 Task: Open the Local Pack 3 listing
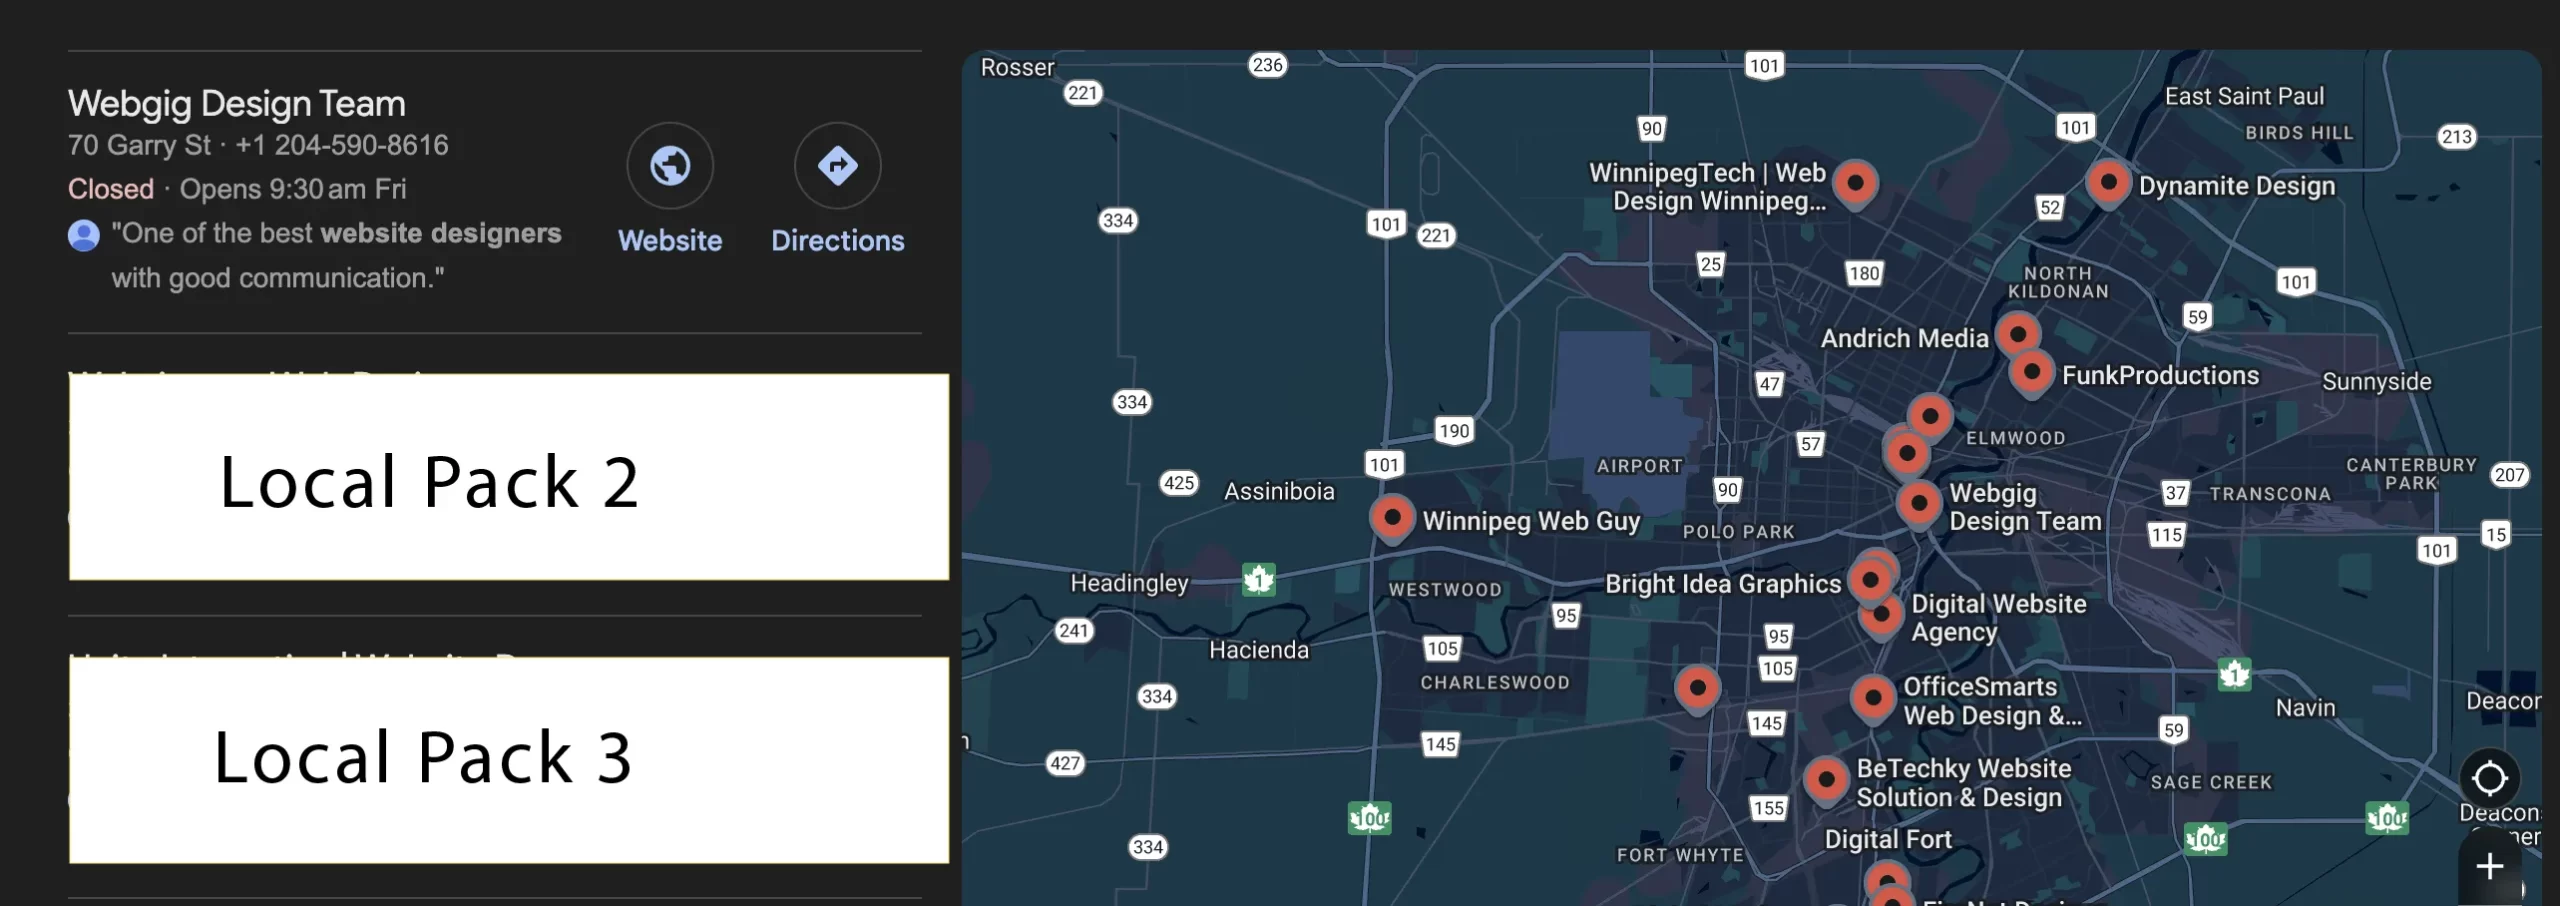pyautogui.click(x=508, y=759)
